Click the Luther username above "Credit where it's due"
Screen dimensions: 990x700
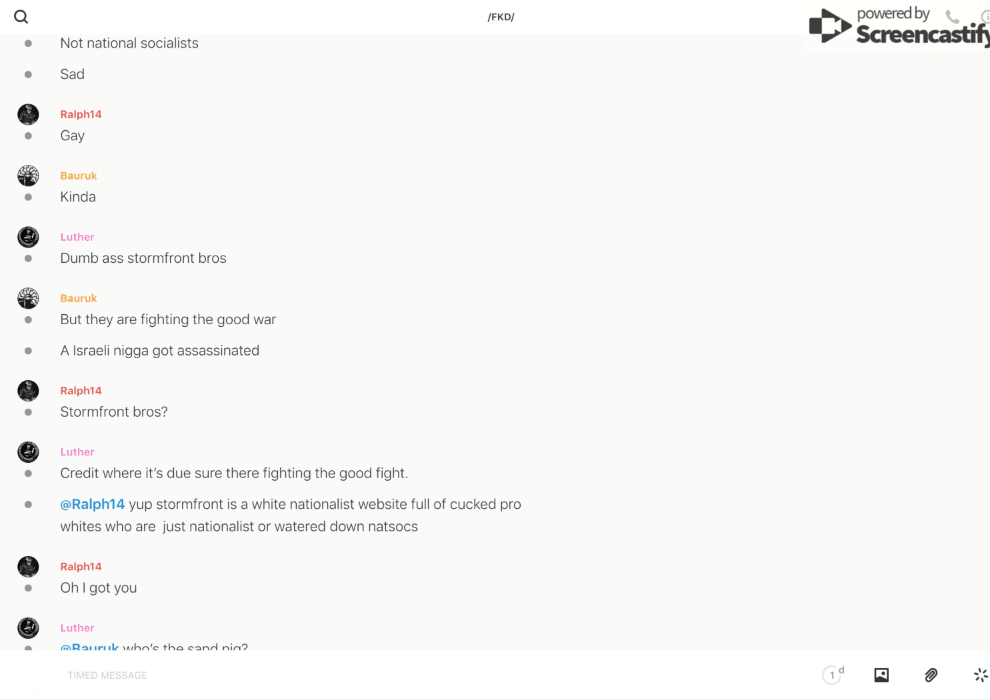(x=77, y=452)
